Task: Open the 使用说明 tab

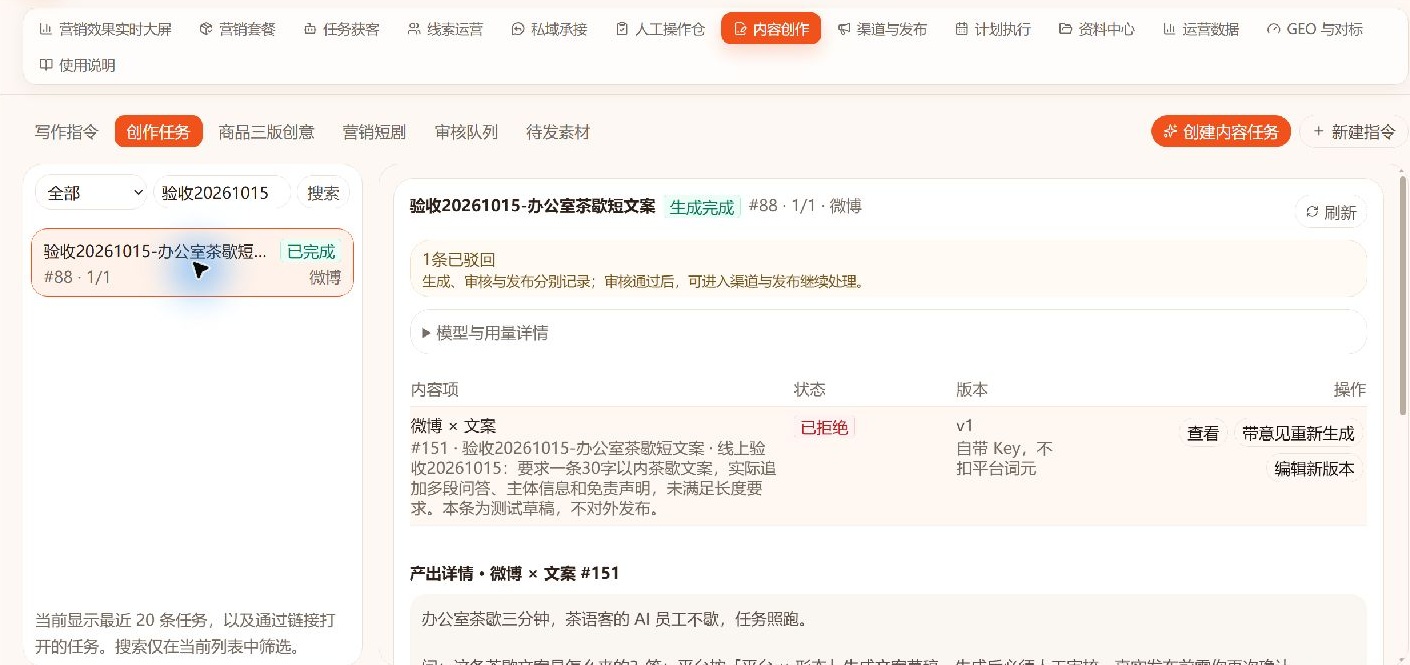Action: coord(77,65)
